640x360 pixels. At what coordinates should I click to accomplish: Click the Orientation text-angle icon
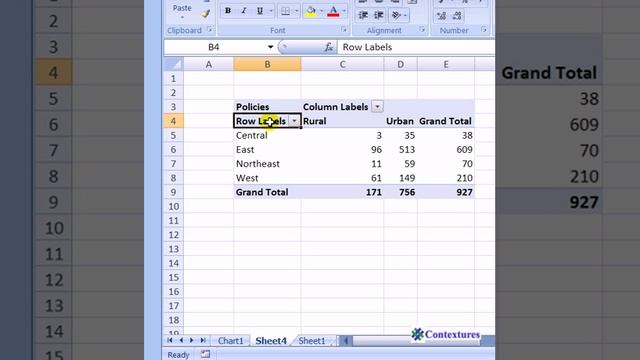click(x=396, y=16)
